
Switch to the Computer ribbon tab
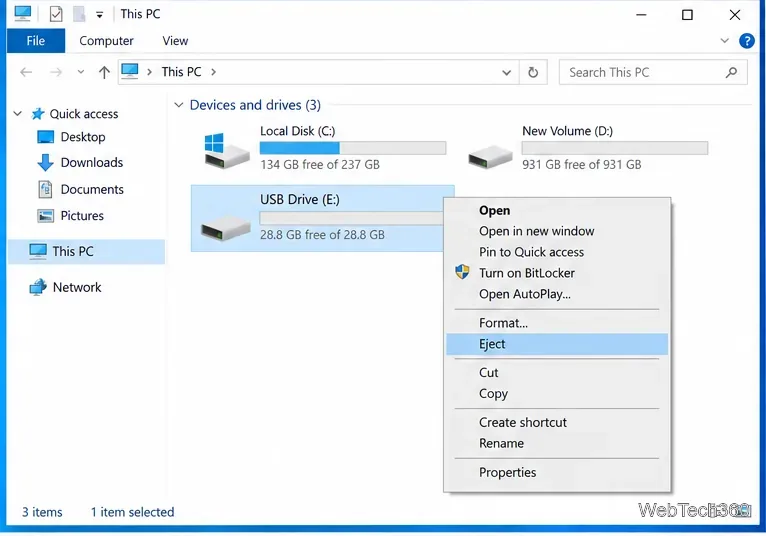[106, 41]
